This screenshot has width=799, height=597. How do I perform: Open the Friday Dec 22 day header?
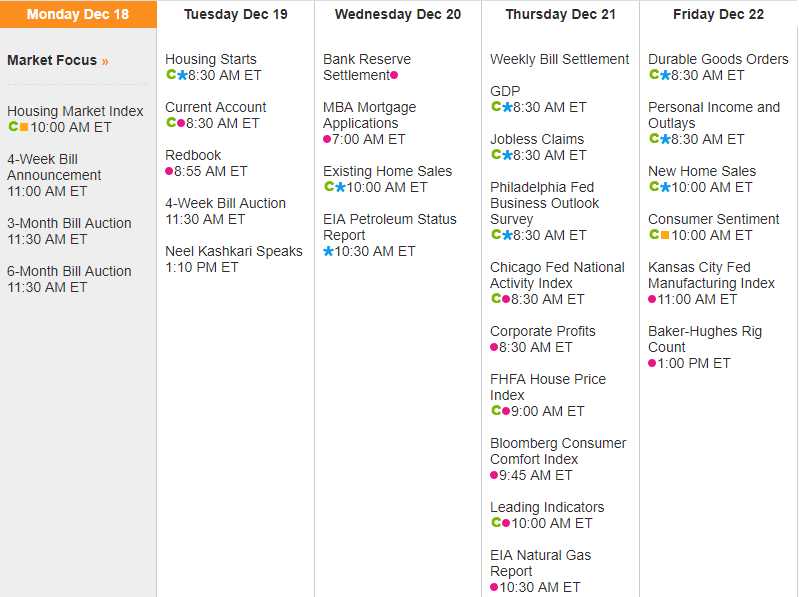pos(718,14)
